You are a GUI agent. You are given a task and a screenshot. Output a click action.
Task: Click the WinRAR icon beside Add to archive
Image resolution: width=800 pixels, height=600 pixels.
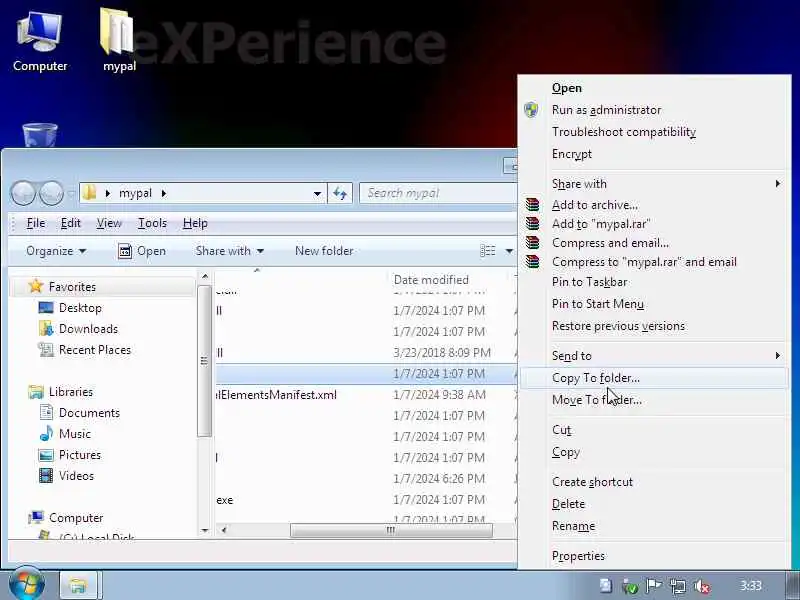pos(532,205)
